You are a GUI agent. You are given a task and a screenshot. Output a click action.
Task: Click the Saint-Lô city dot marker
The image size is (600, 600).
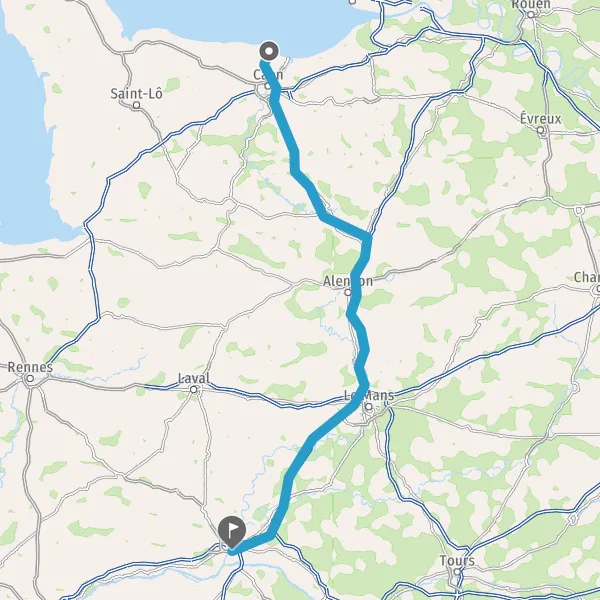pyautogui.click(x=137, y=105)
